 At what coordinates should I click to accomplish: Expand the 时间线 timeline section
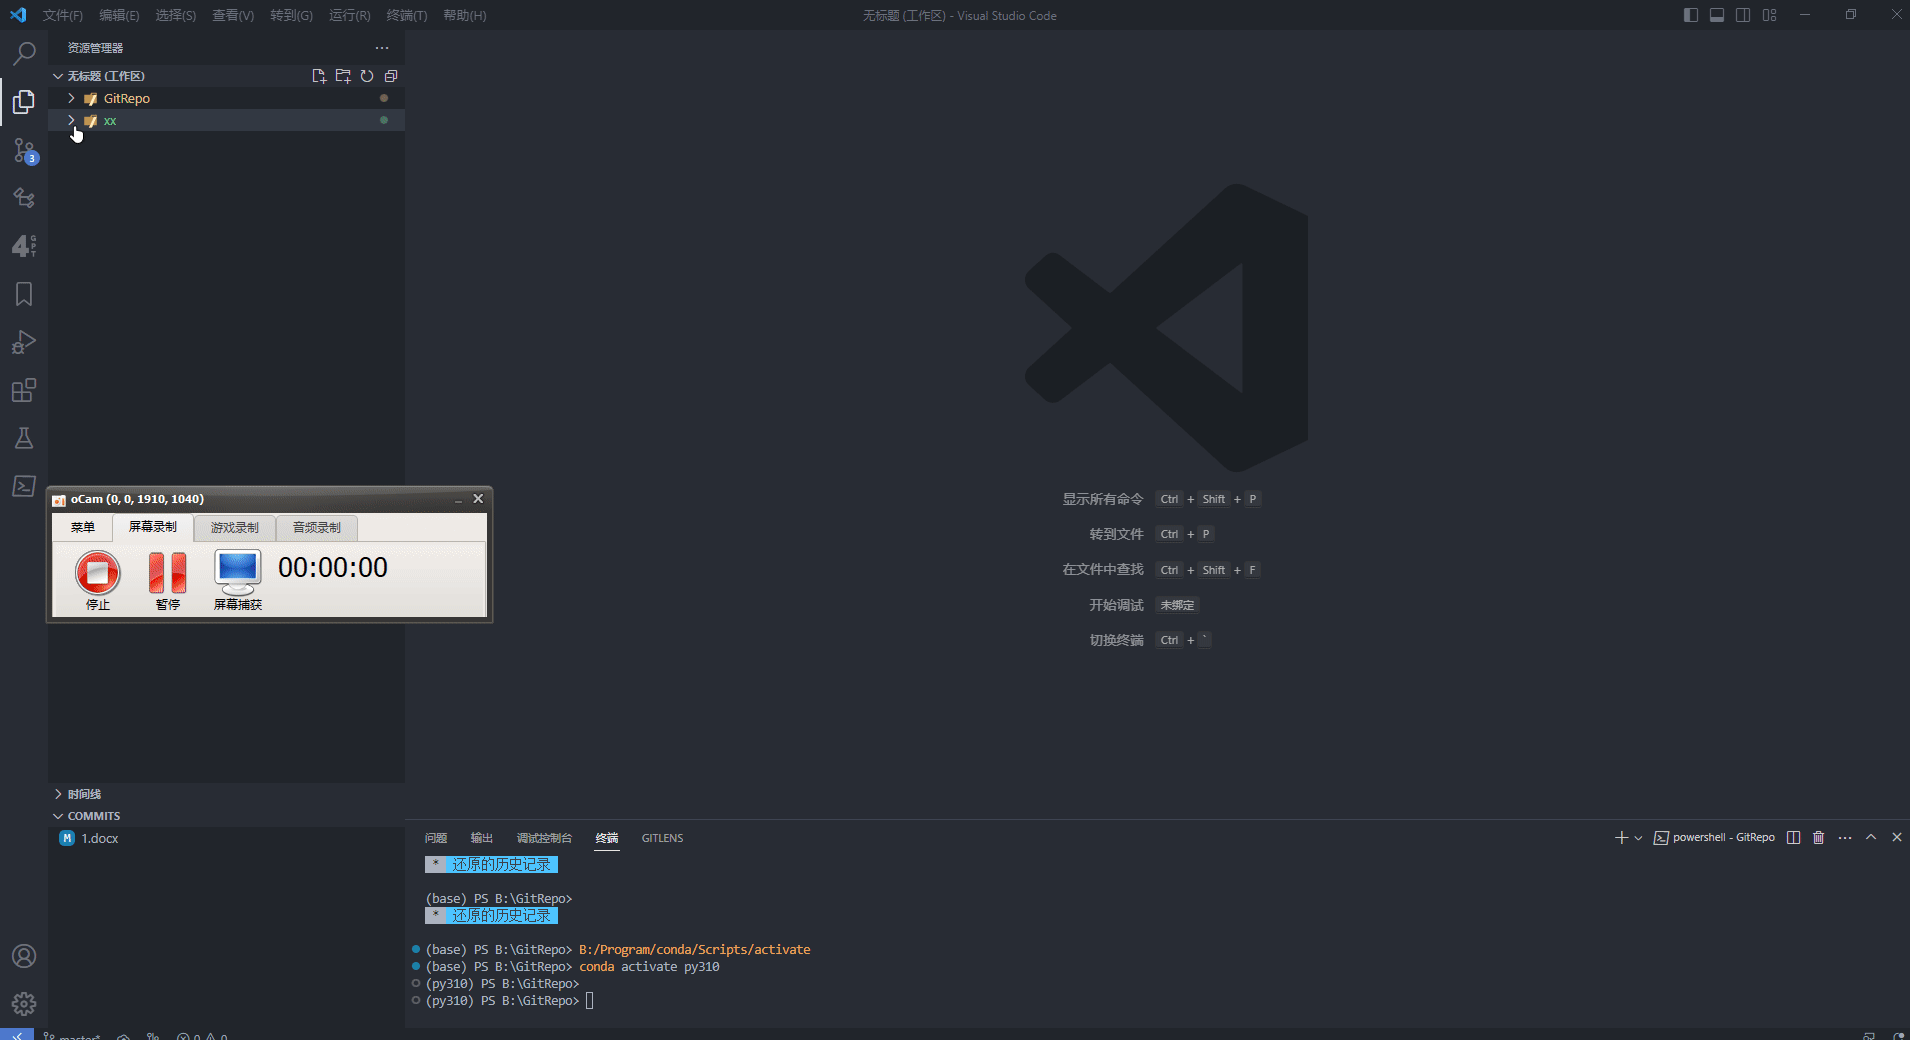pos(84,794)
